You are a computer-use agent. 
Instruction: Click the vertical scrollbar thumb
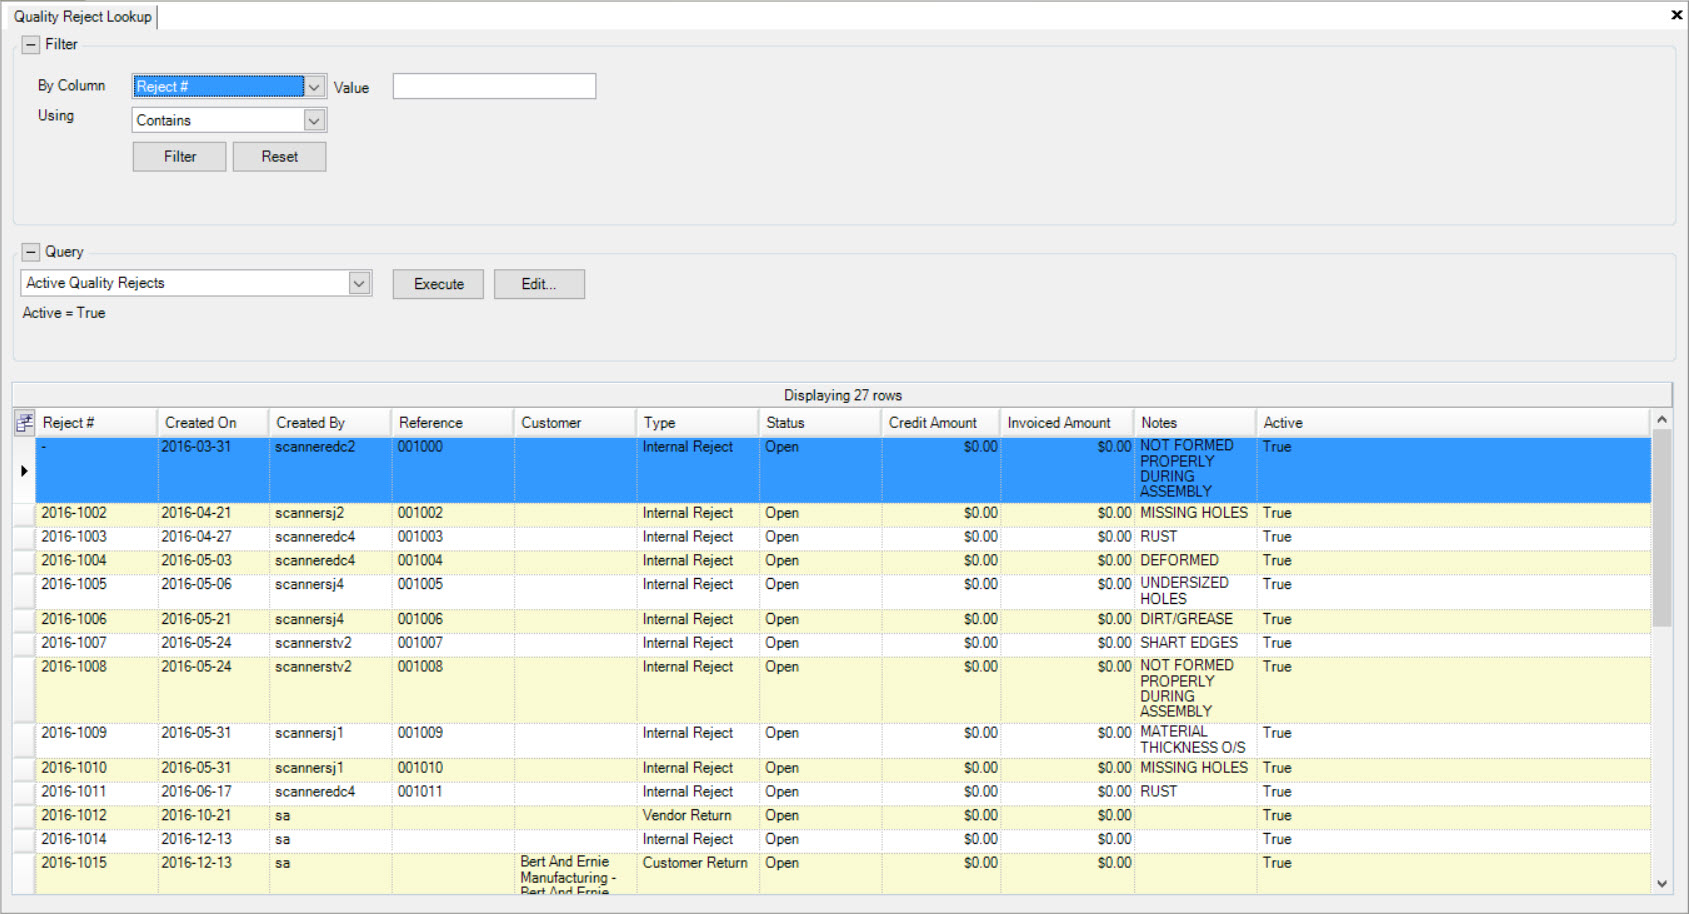(1662, 528)
